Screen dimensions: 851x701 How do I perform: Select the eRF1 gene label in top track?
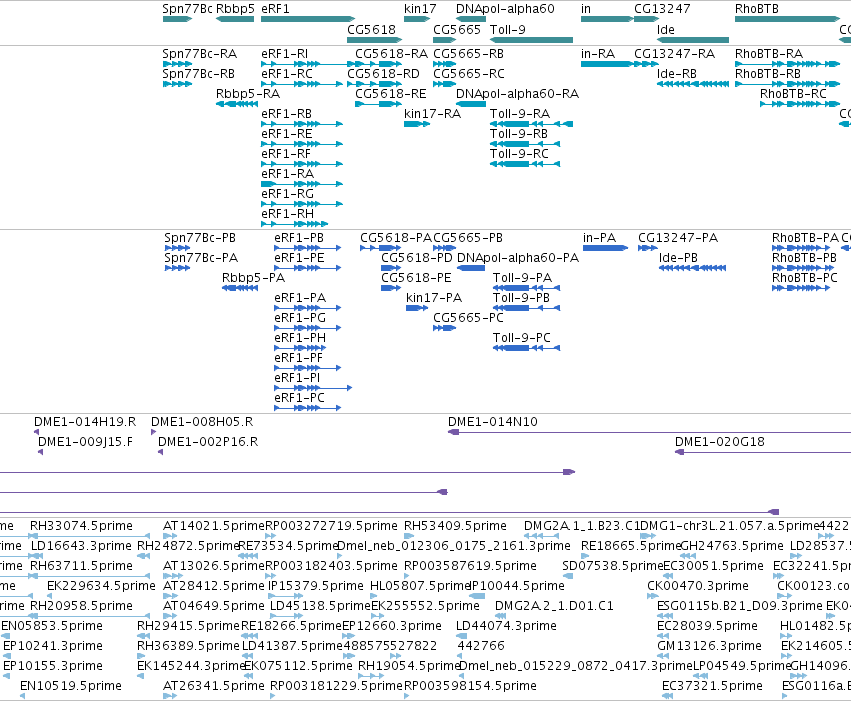pyautogui.click(x=275, y=9)
